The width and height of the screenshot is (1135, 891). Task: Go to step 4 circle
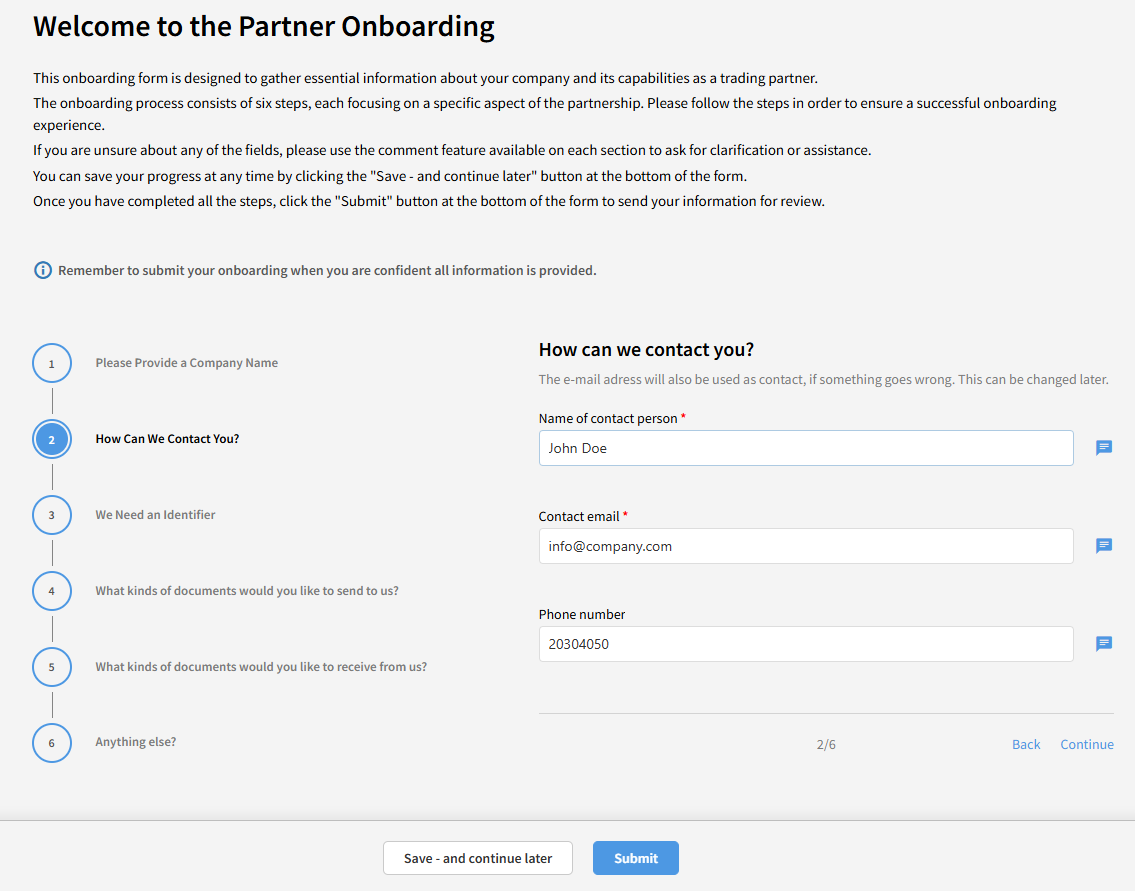pyautogui.click(x=52, y=591)
